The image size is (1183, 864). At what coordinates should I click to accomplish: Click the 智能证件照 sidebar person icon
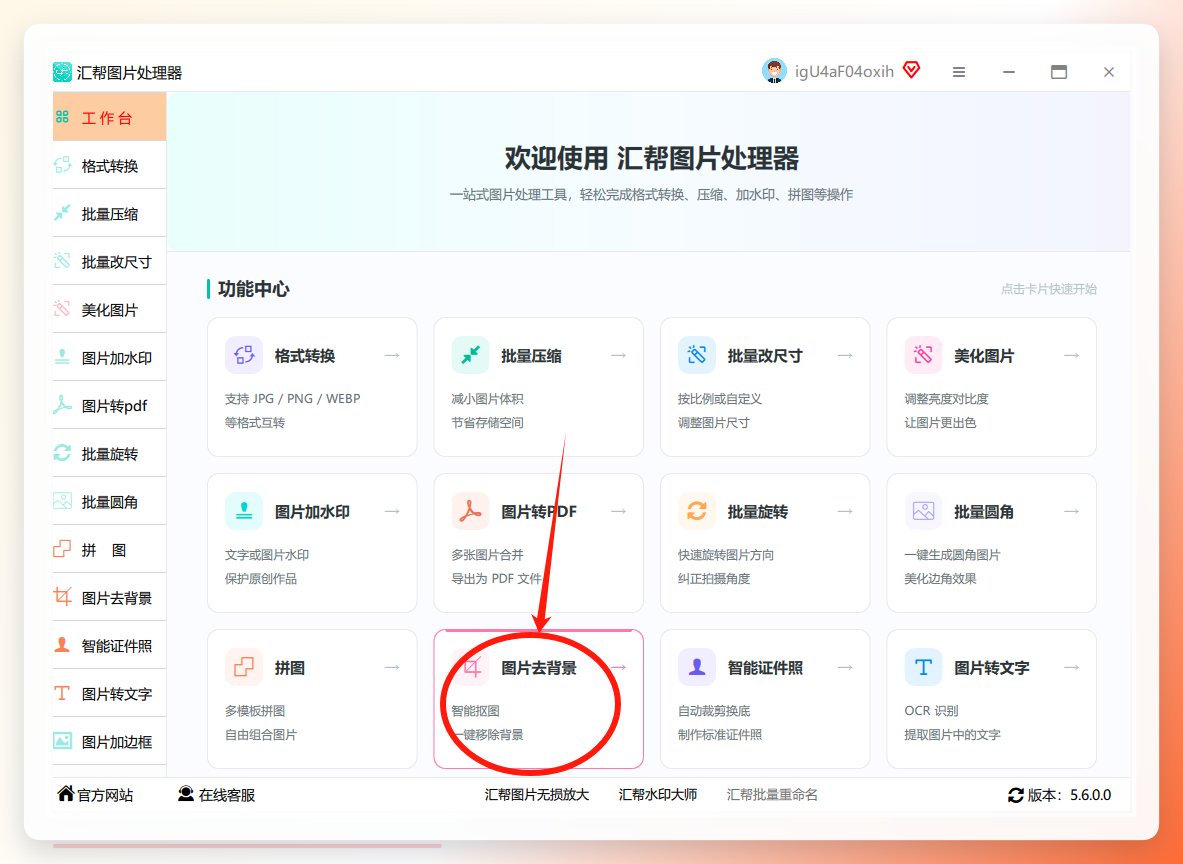click(x=62, y=646)
